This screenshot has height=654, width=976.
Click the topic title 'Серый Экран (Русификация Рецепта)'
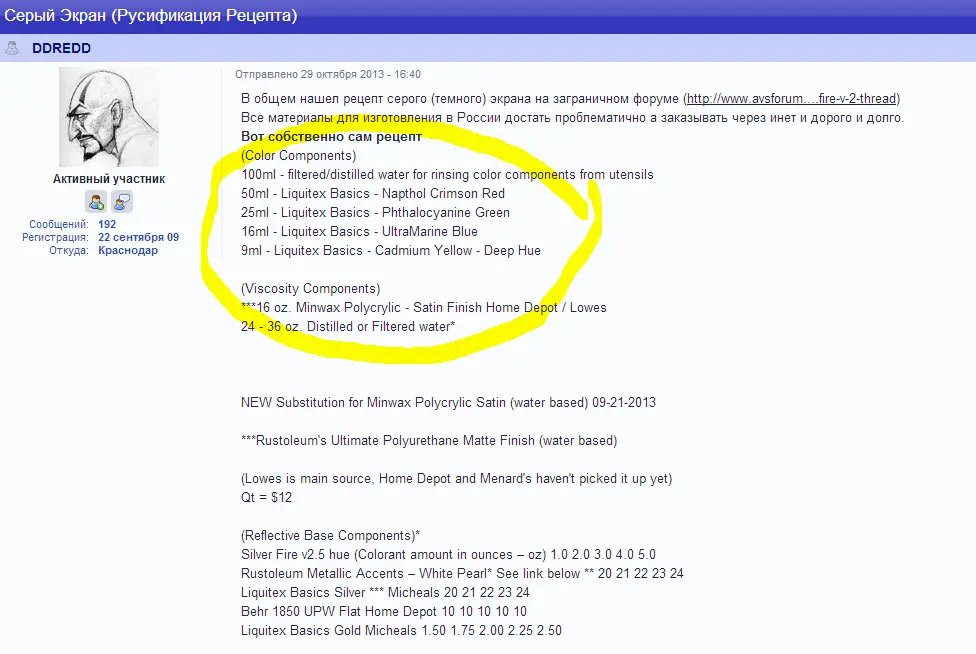[x=151, y=15]
